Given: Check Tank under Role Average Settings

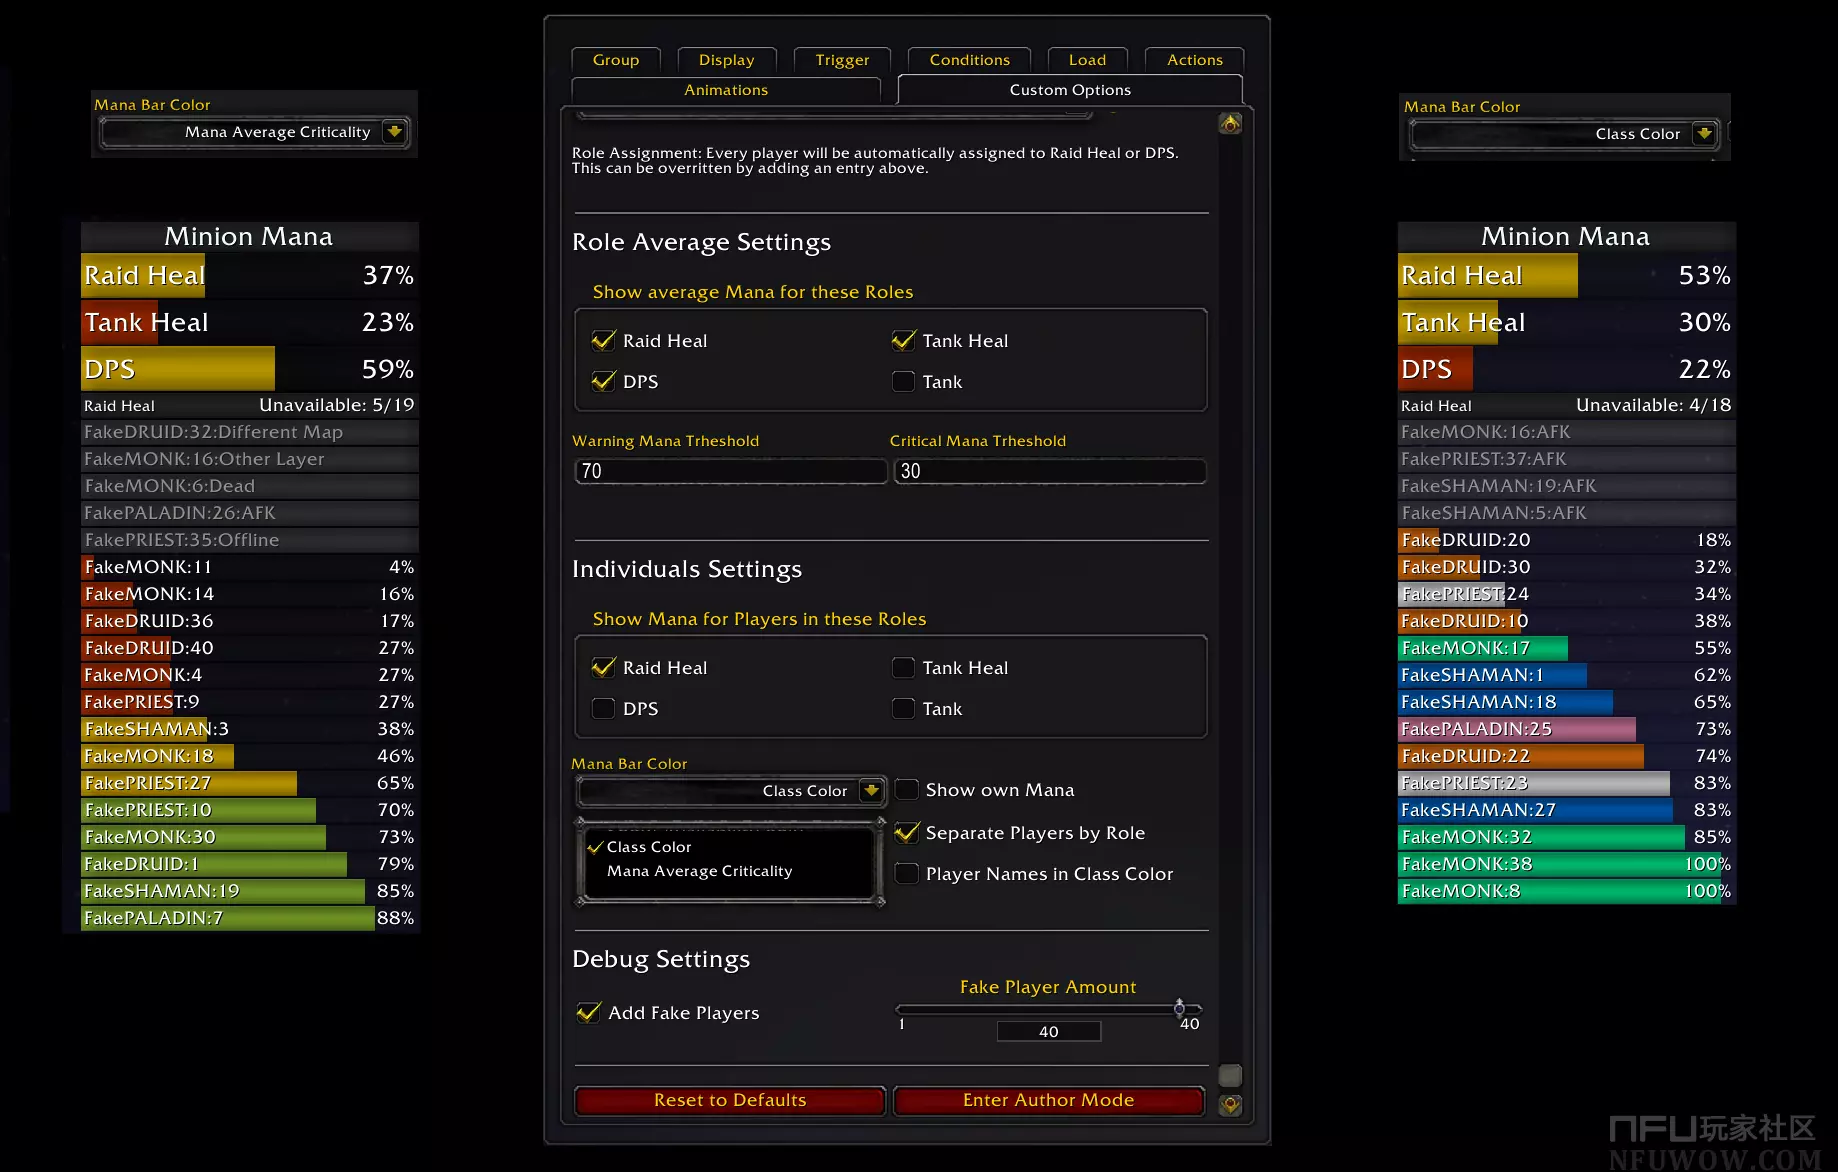Looking at the screenshot, I should pyautogui.click(x=903, y=382).
